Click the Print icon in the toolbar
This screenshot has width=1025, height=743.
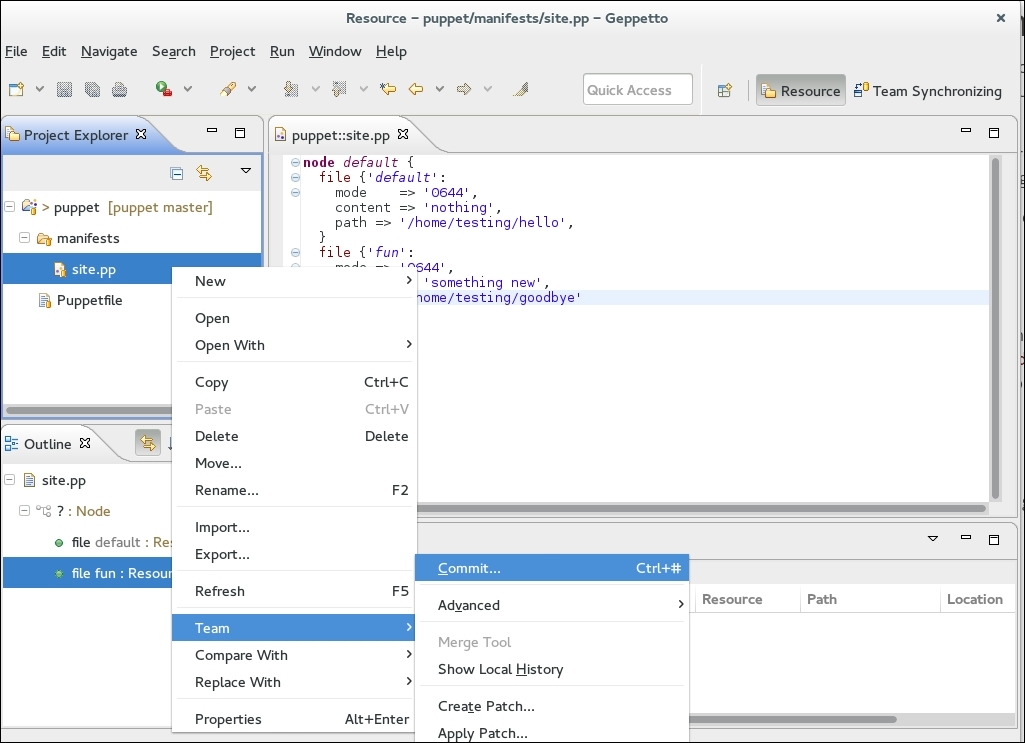tap(120, 90)
